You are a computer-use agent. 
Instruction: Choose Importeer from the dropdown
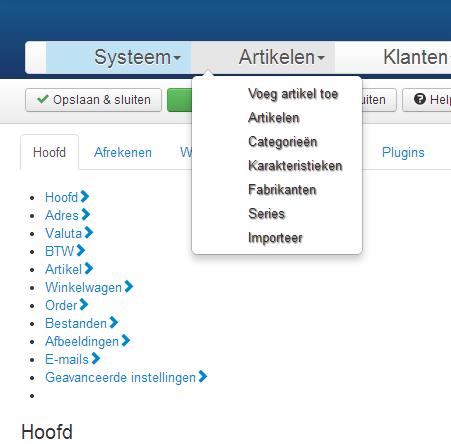(275, 238)
